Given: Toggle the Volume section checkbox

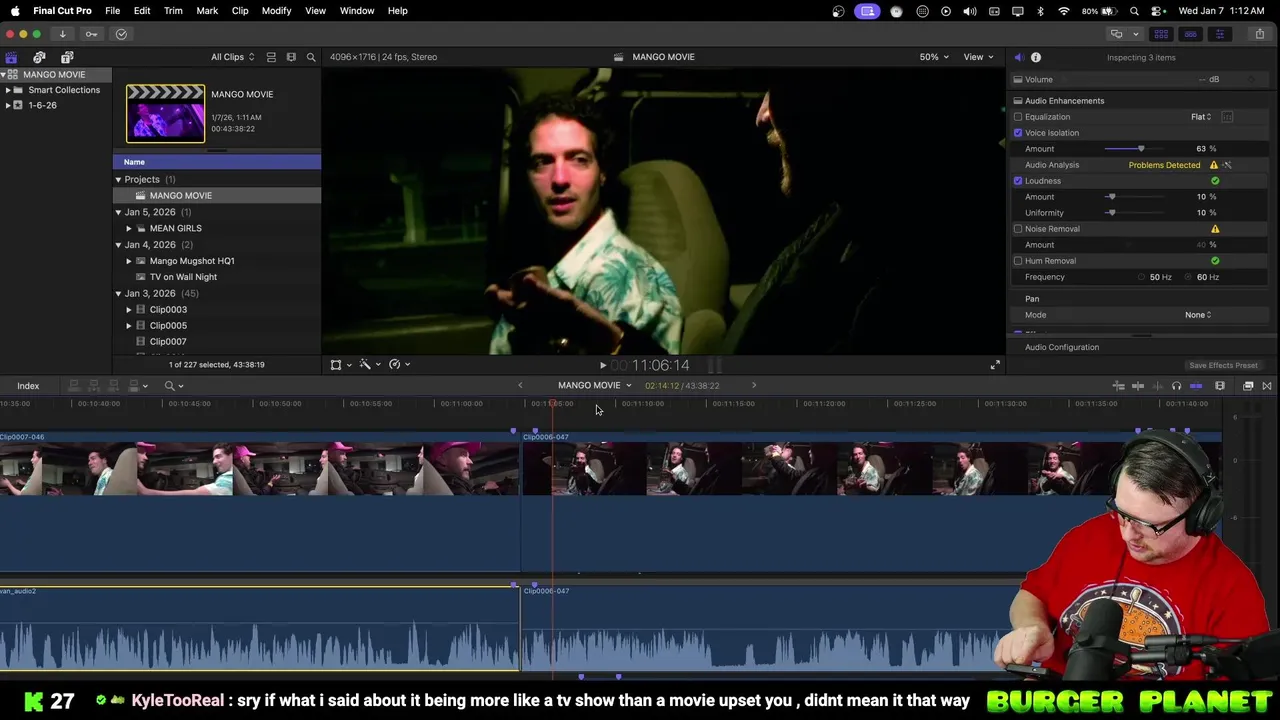Looking at the screenshot, I should (1018, 80).
